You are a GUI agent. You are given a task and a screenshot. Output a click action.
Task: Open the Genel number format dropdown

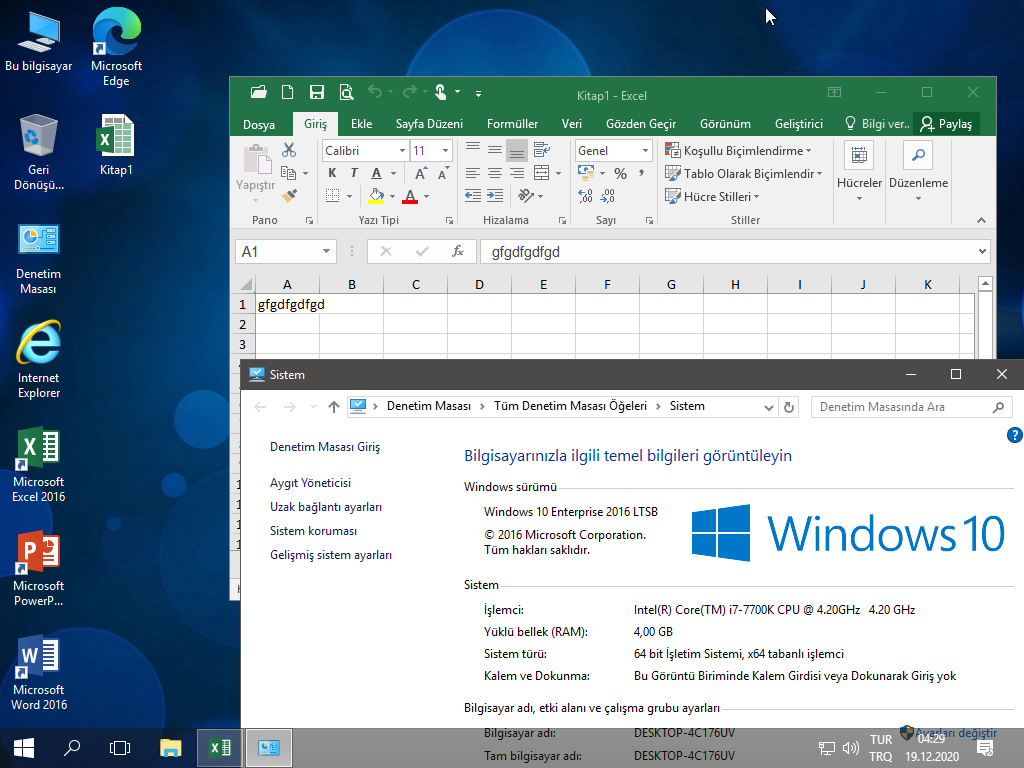[x=645, y=151]
